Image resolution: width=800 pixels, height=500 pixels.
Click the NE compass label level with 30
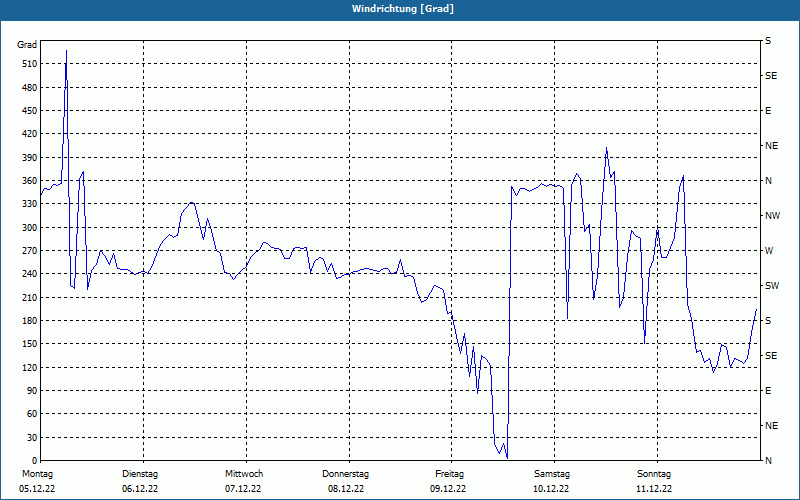coord(771,426)
